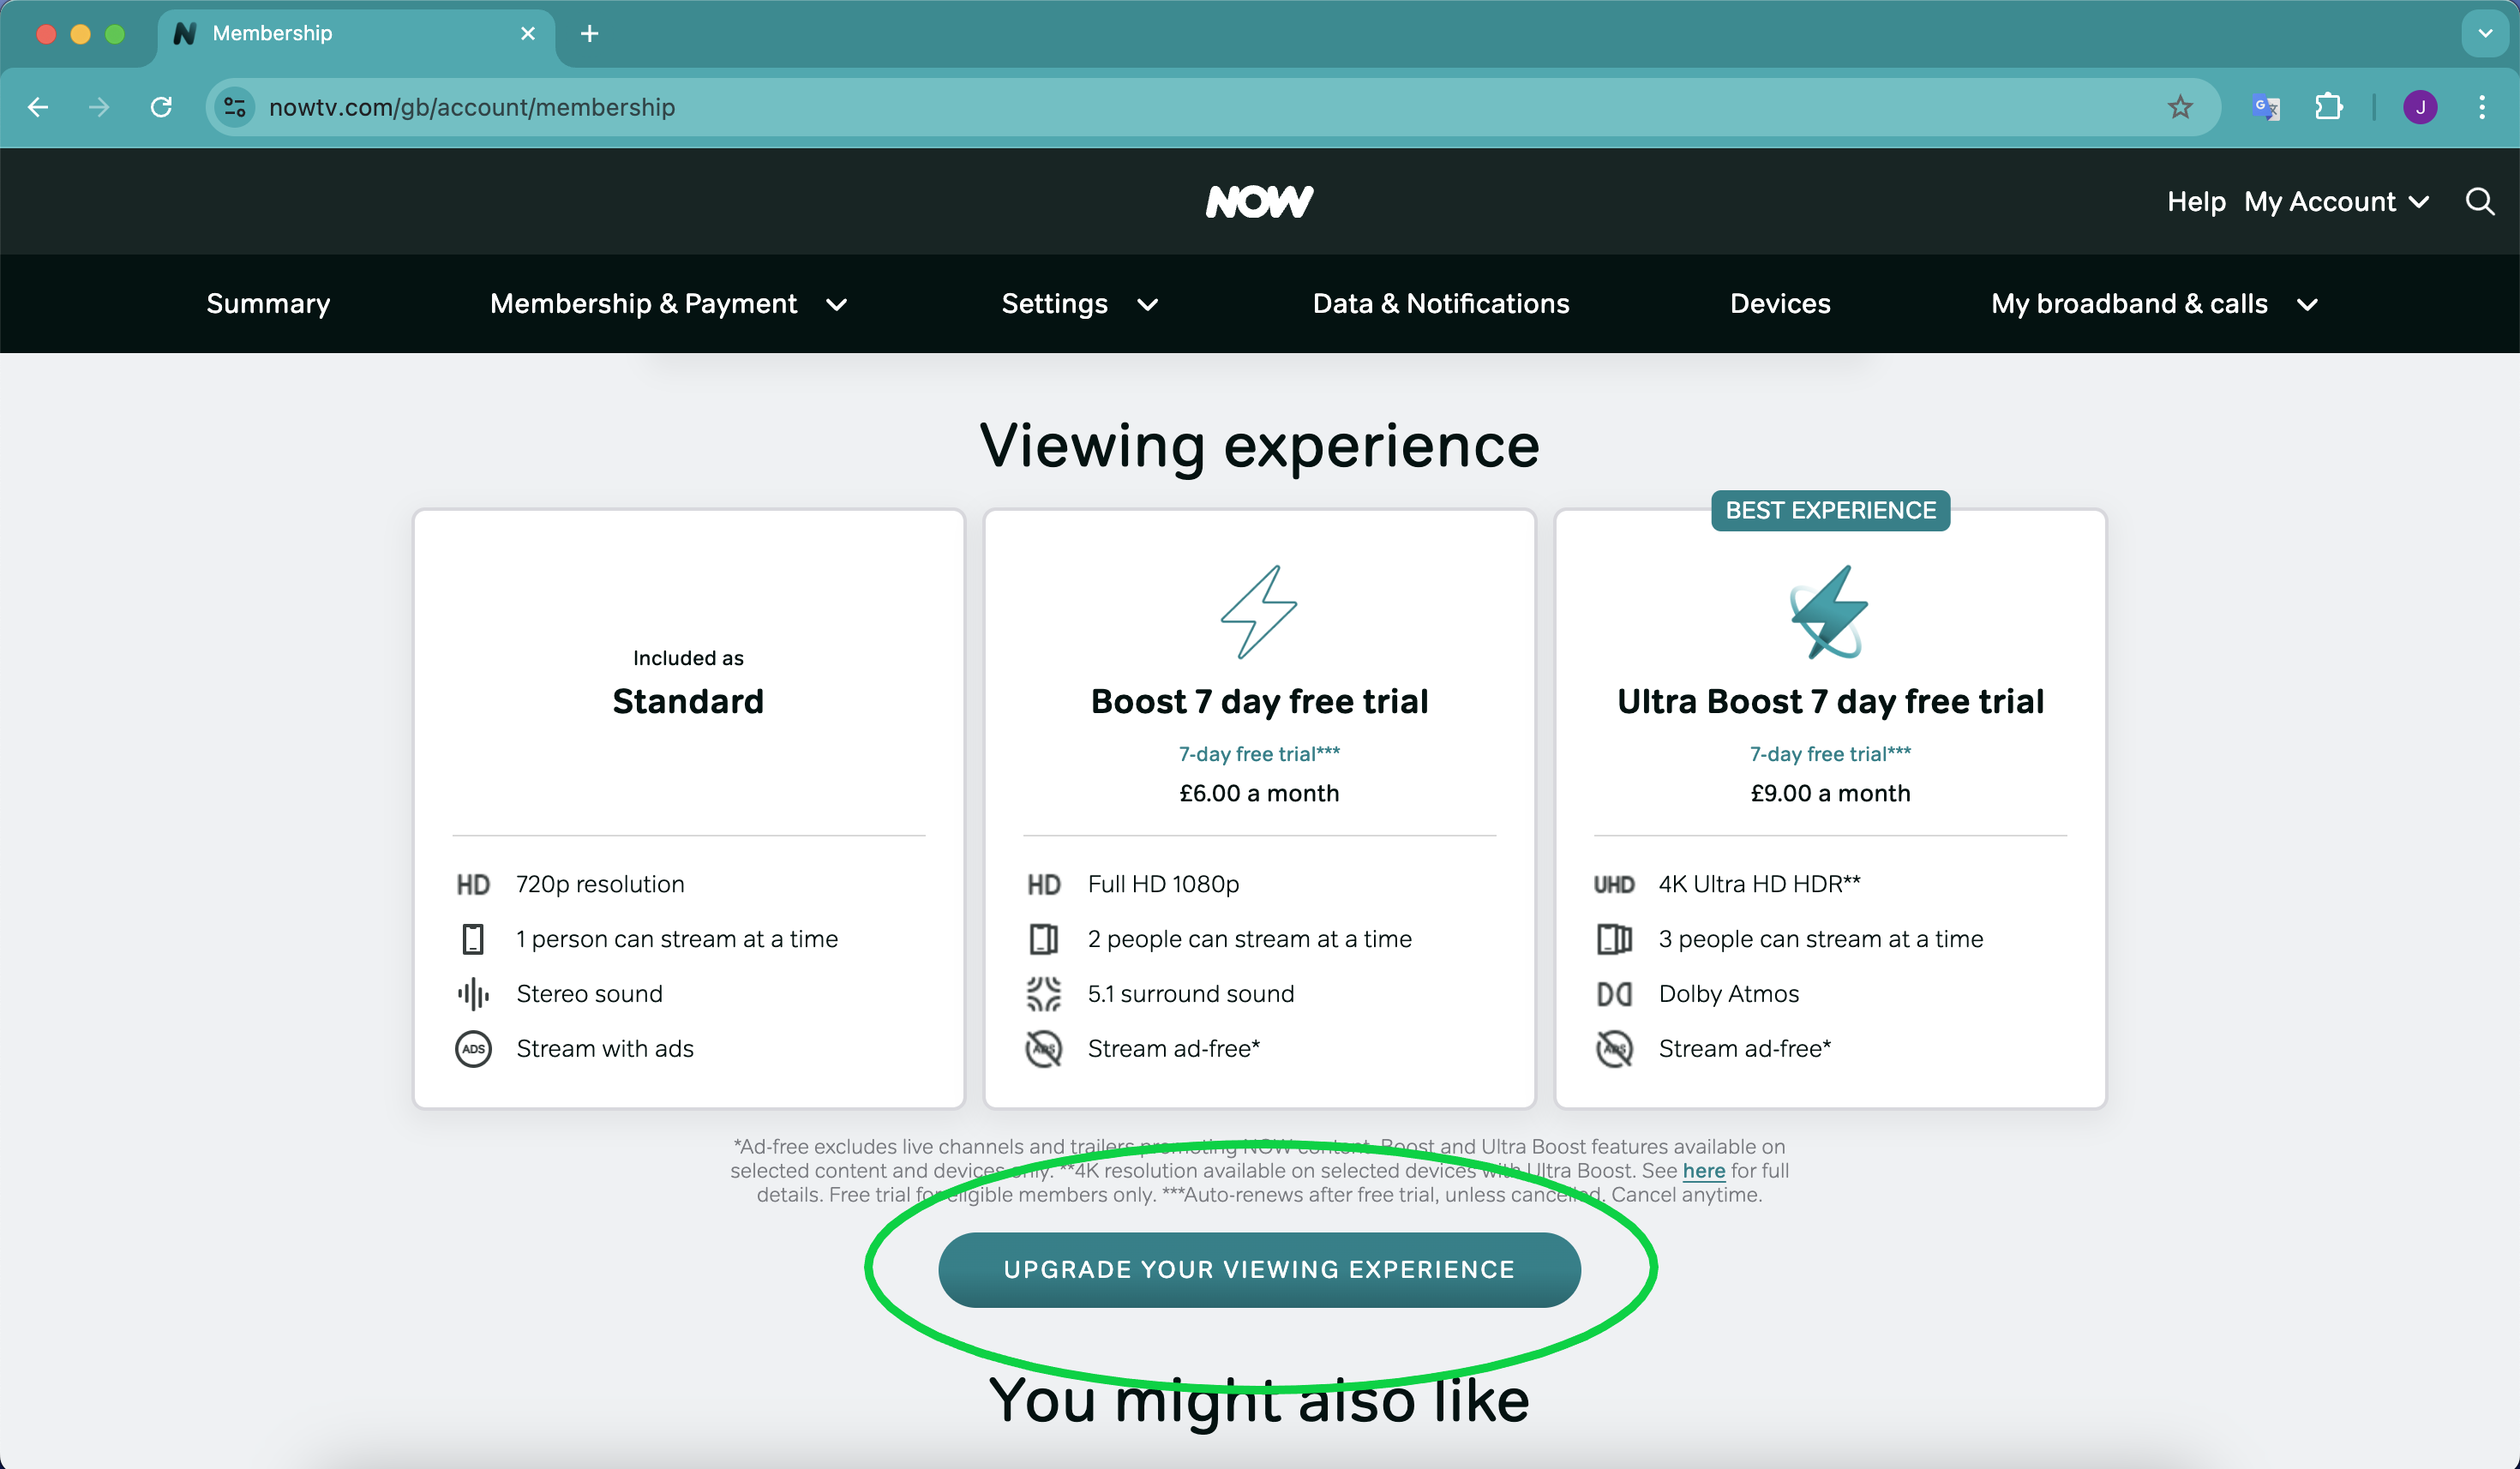Click the three-device icon for 3 people
2520x1469 pixels.
[x=1614, y=939]
